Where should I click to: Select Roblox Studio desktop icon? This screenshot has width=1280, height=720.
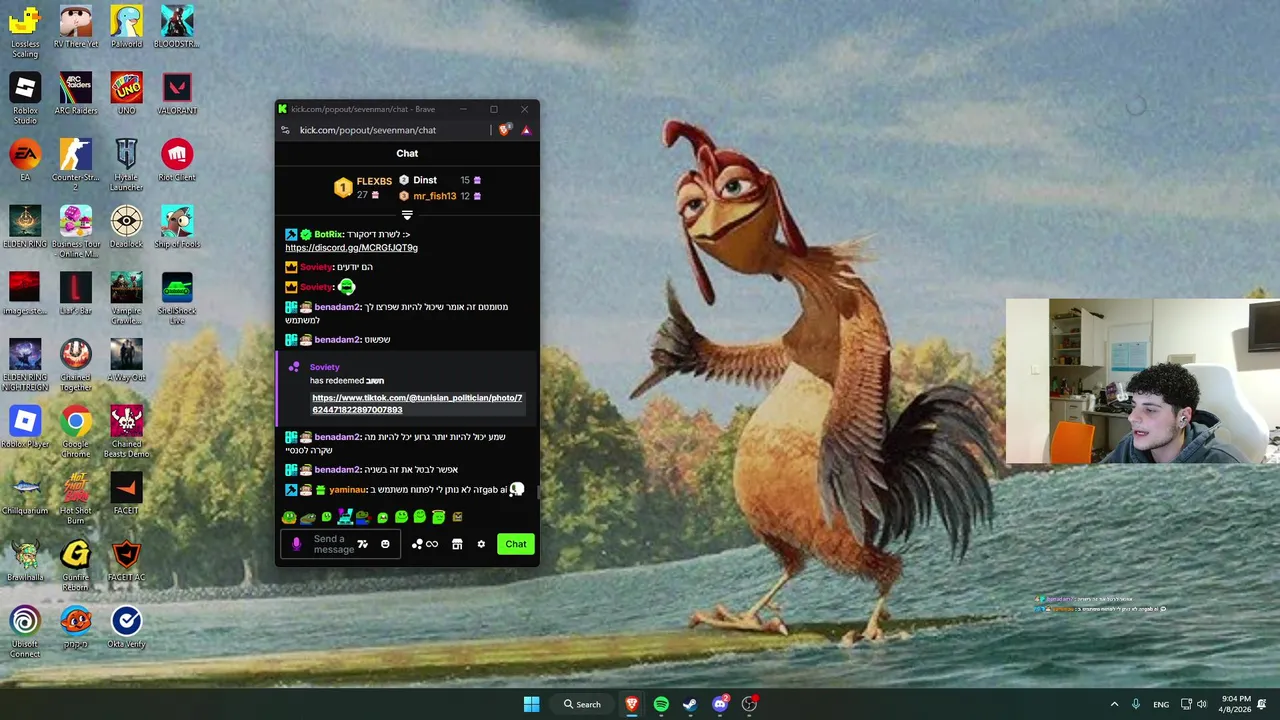point(25,99)
